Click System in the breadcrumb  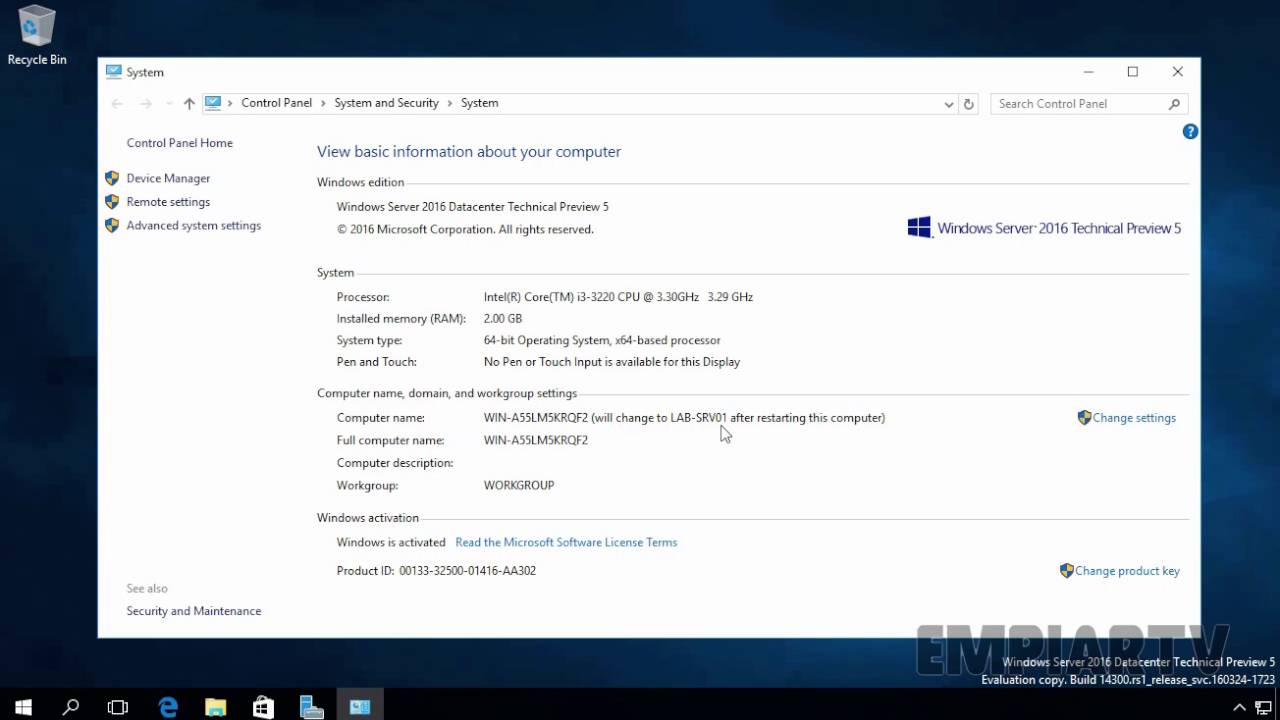(x=480, y=103)
